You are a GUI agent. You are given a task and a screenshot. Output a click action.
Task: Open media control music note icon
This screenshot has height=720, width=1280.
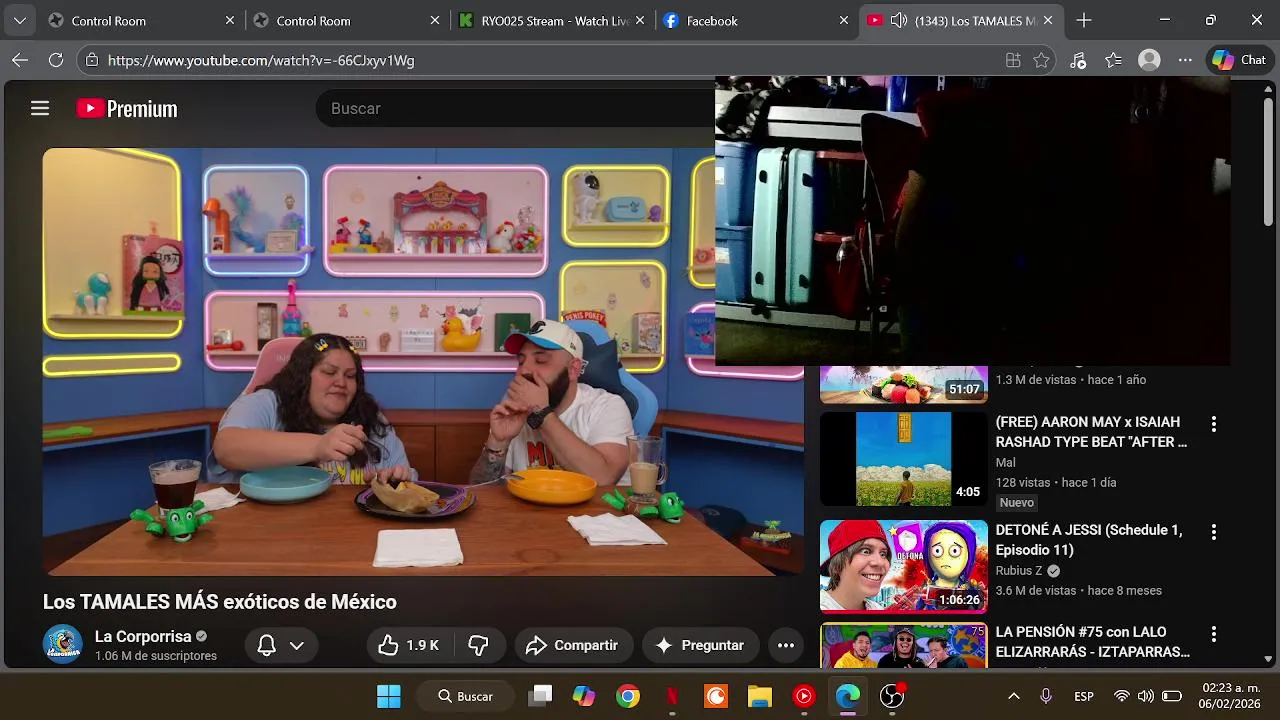(x=1078, y=60)
